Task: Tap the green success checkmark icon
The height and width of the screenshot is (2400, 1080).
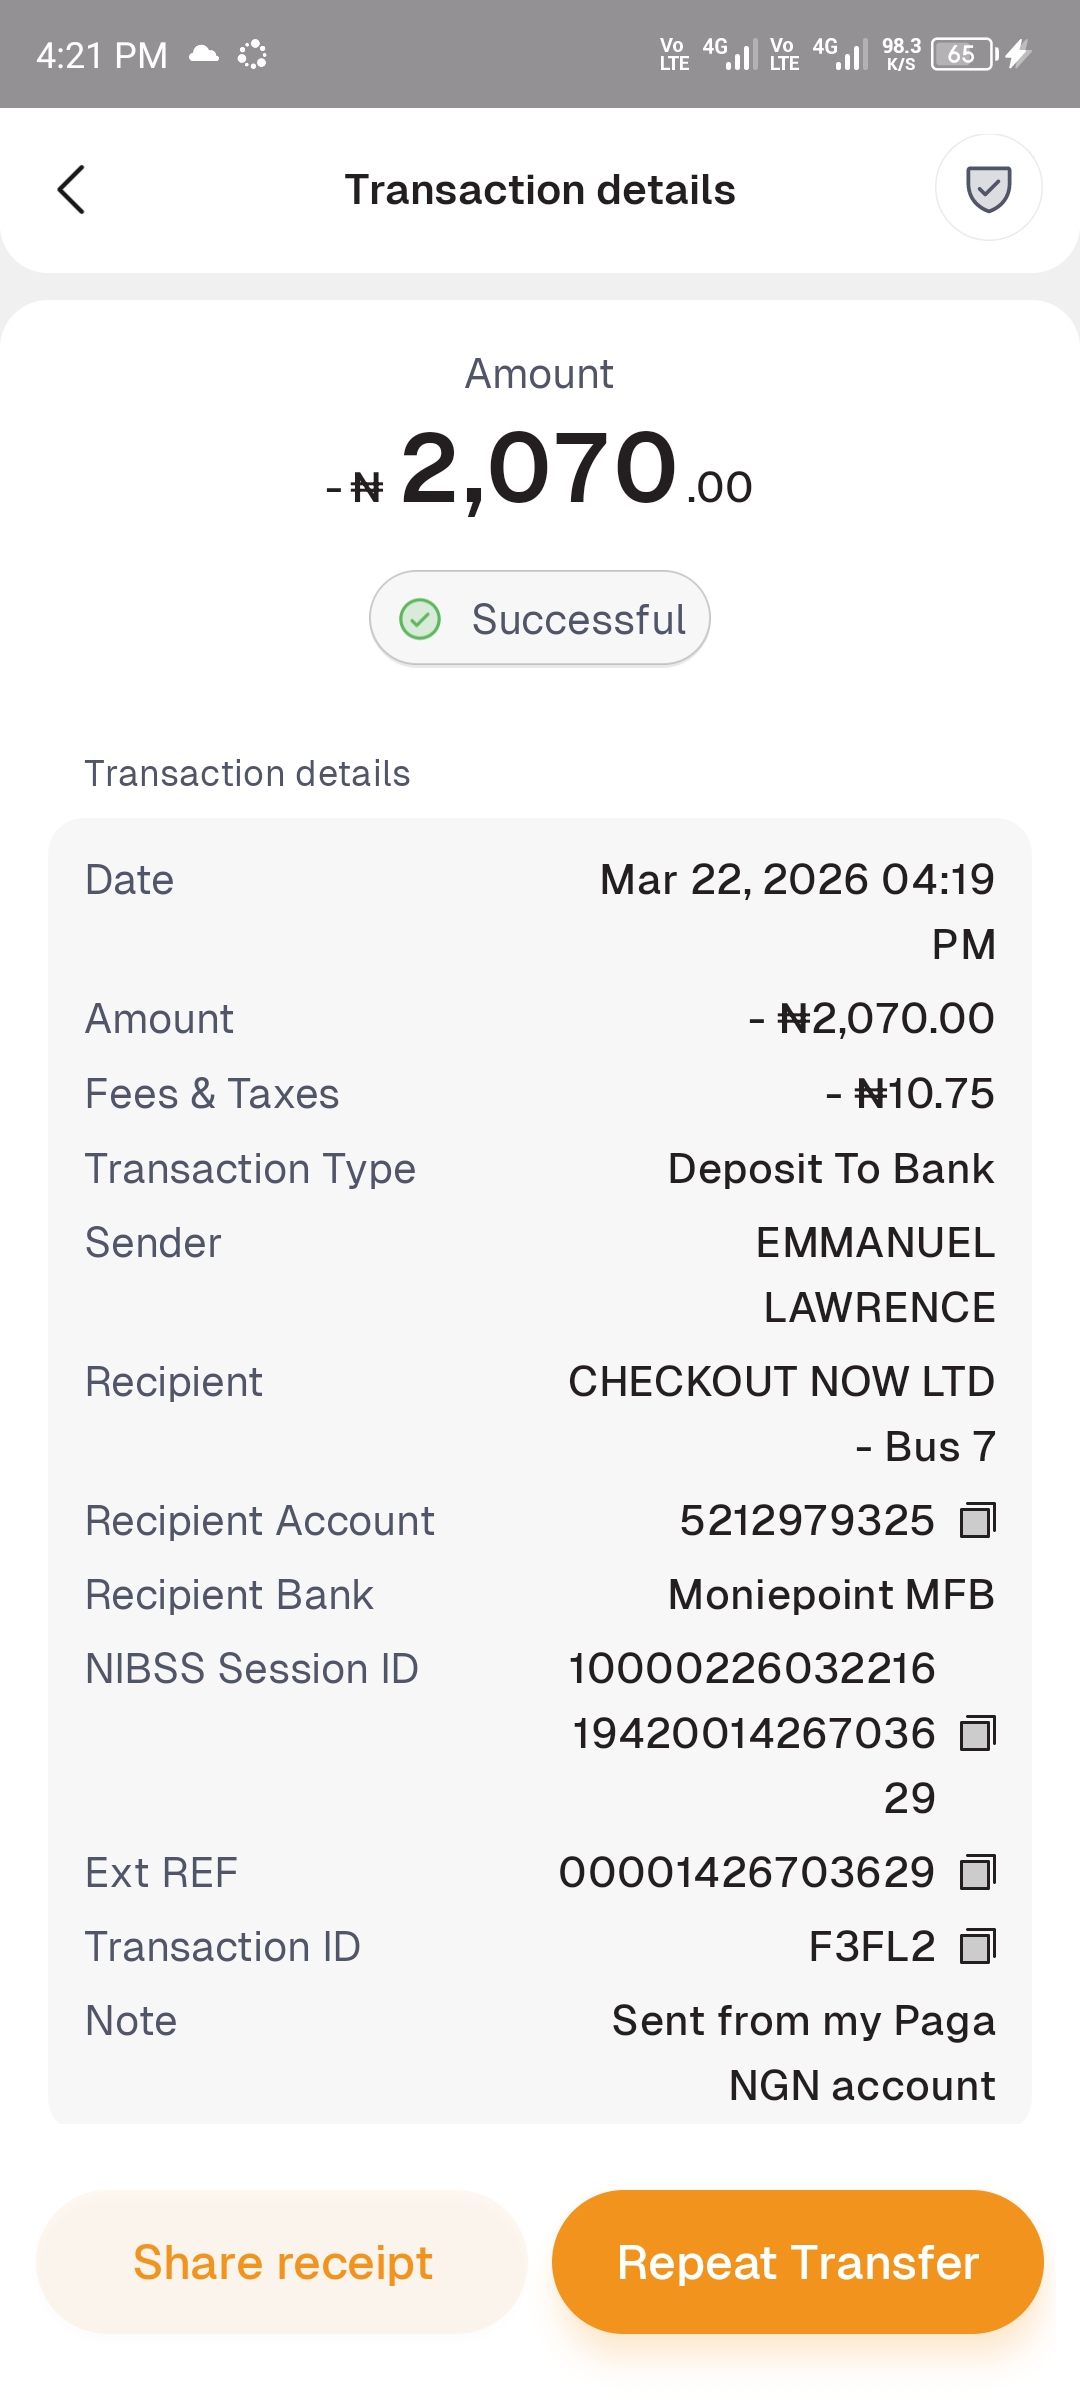Action: [420, 619]
